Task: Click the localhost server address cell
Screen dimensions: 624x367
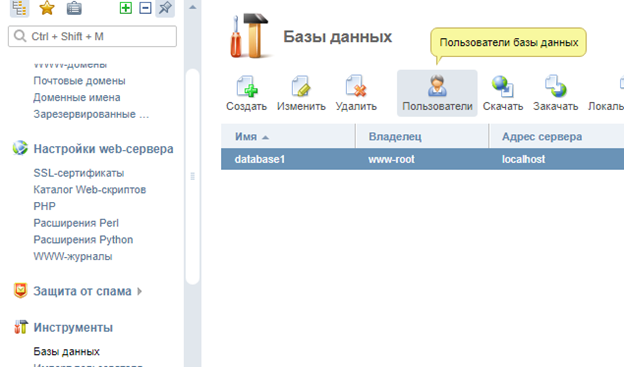Action: 523,160
